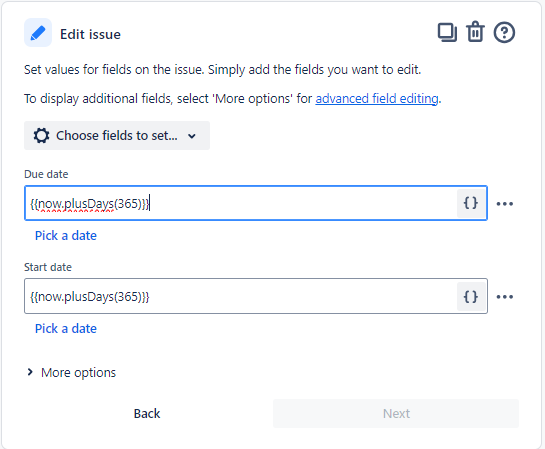The image size is (545, 449).
Task: Click Pick a date under Start date
Action: click(66, 329)
